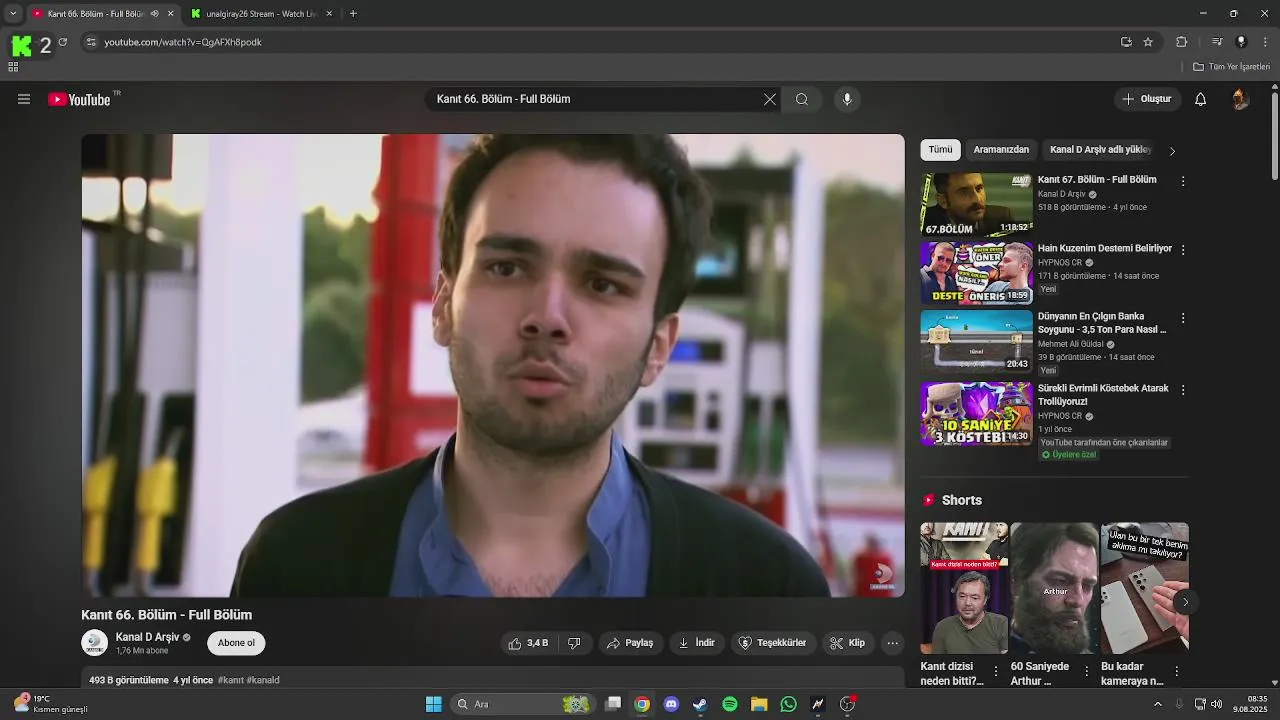The width and height of the screenshot is (1280, 720).
Task: Open options for Kanıt 67. Bölüm video
Action: [x=1183, y=182]
